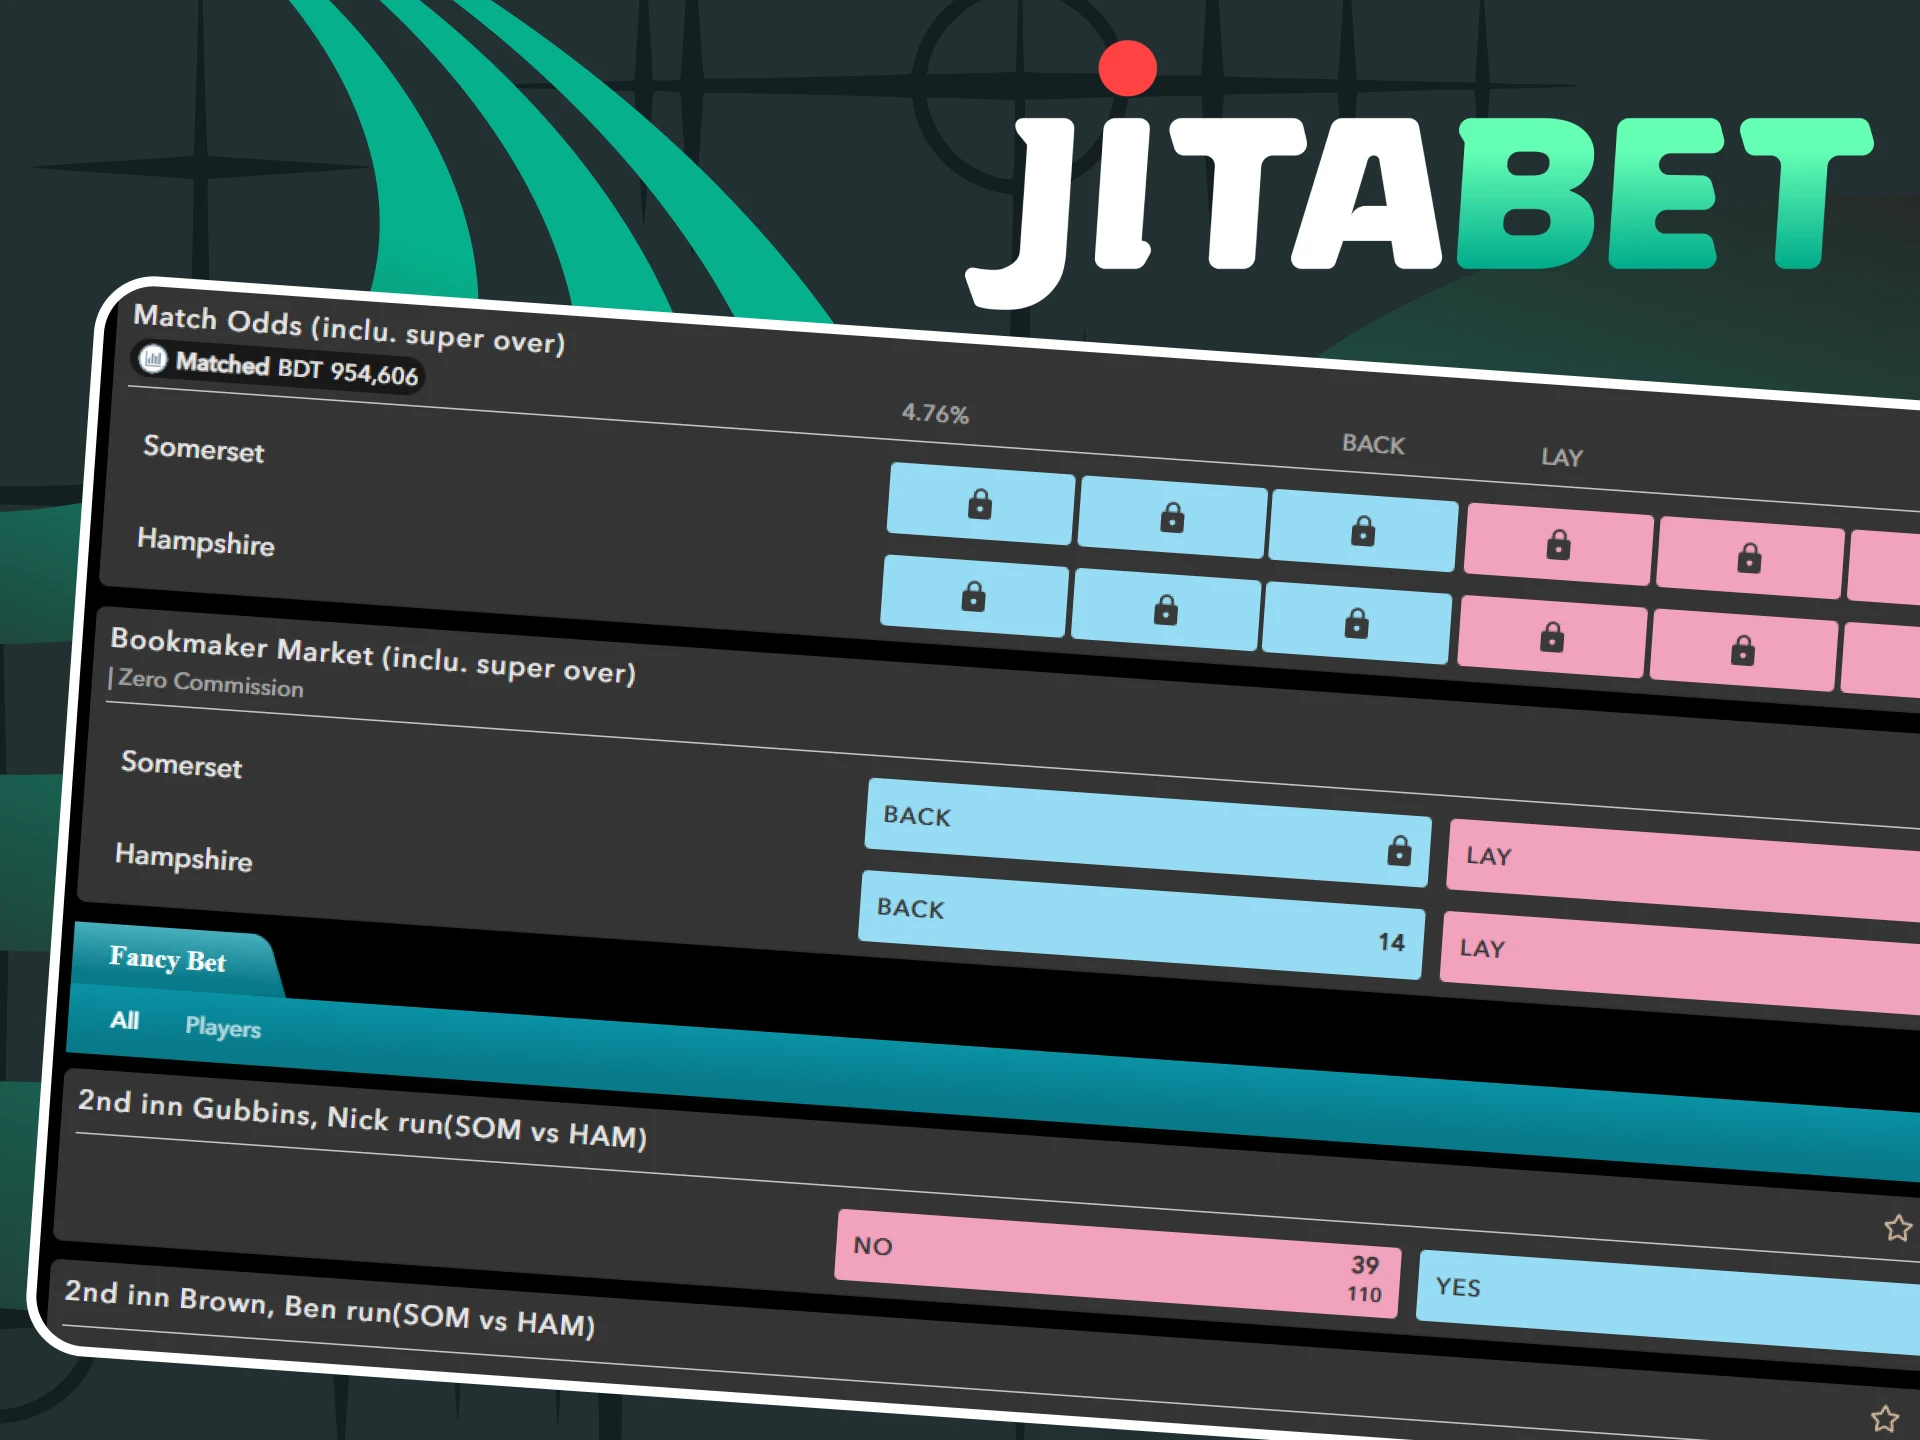Click the second locked lay cell for Hampshire
1920x1440 pixels.
(x=1742, y=650)
